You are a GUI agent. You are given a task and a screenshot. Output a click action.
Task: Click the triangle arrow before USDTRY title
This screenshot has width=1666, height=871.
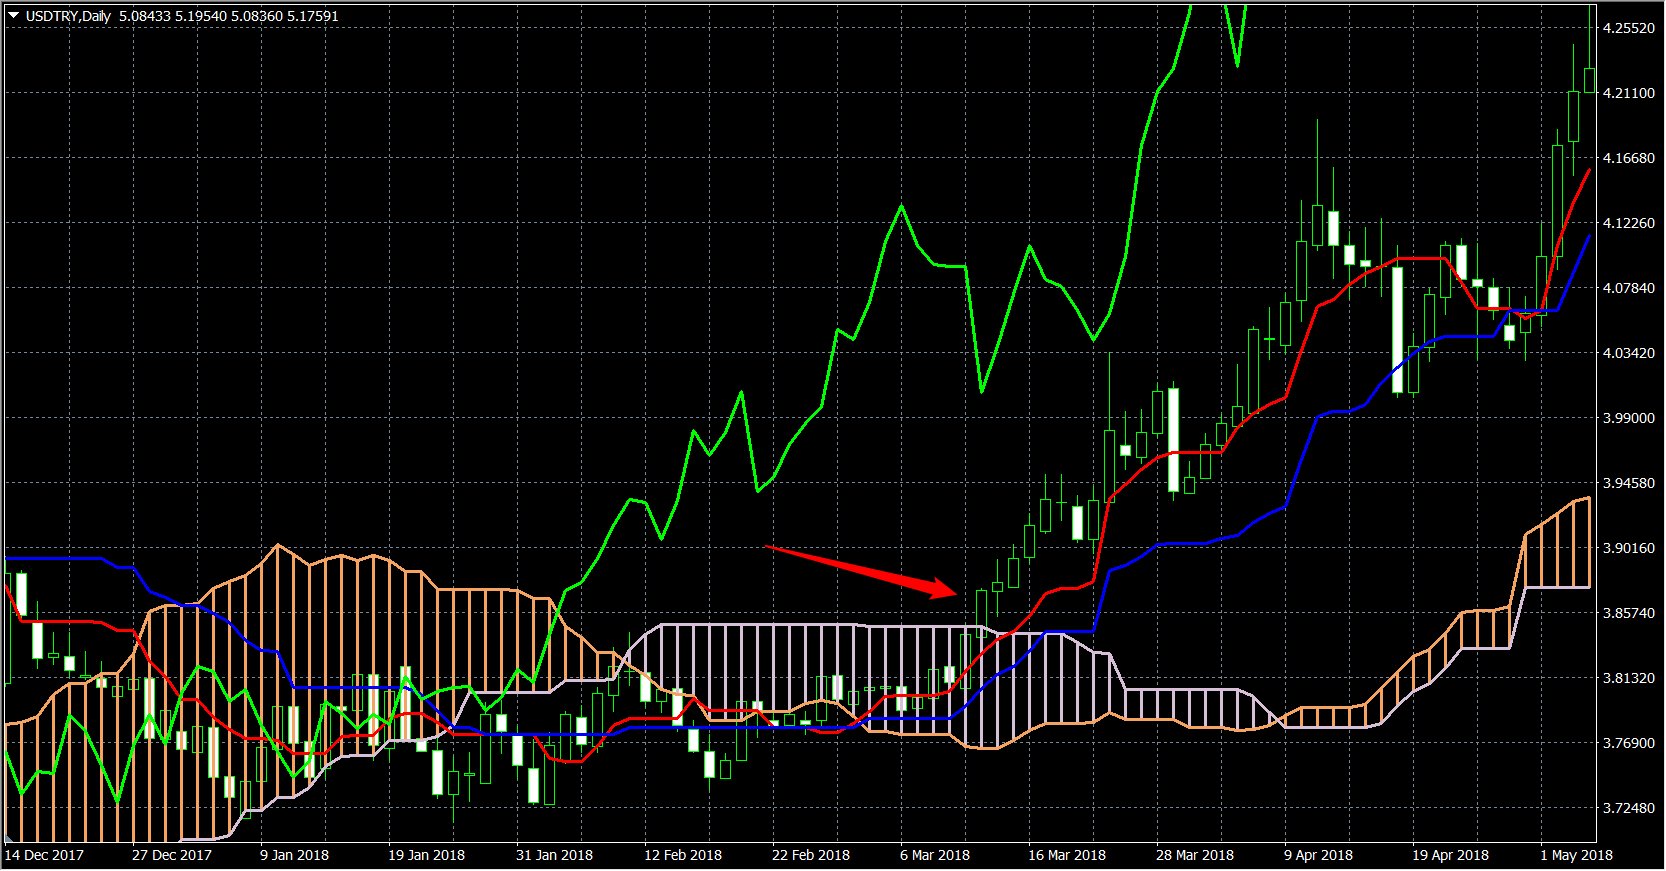click(x=13, y=16)
